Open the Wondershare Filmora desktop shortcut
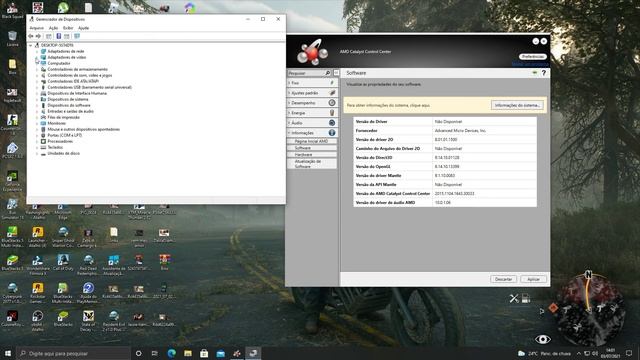640x360 pixels. tap(38, 264)
